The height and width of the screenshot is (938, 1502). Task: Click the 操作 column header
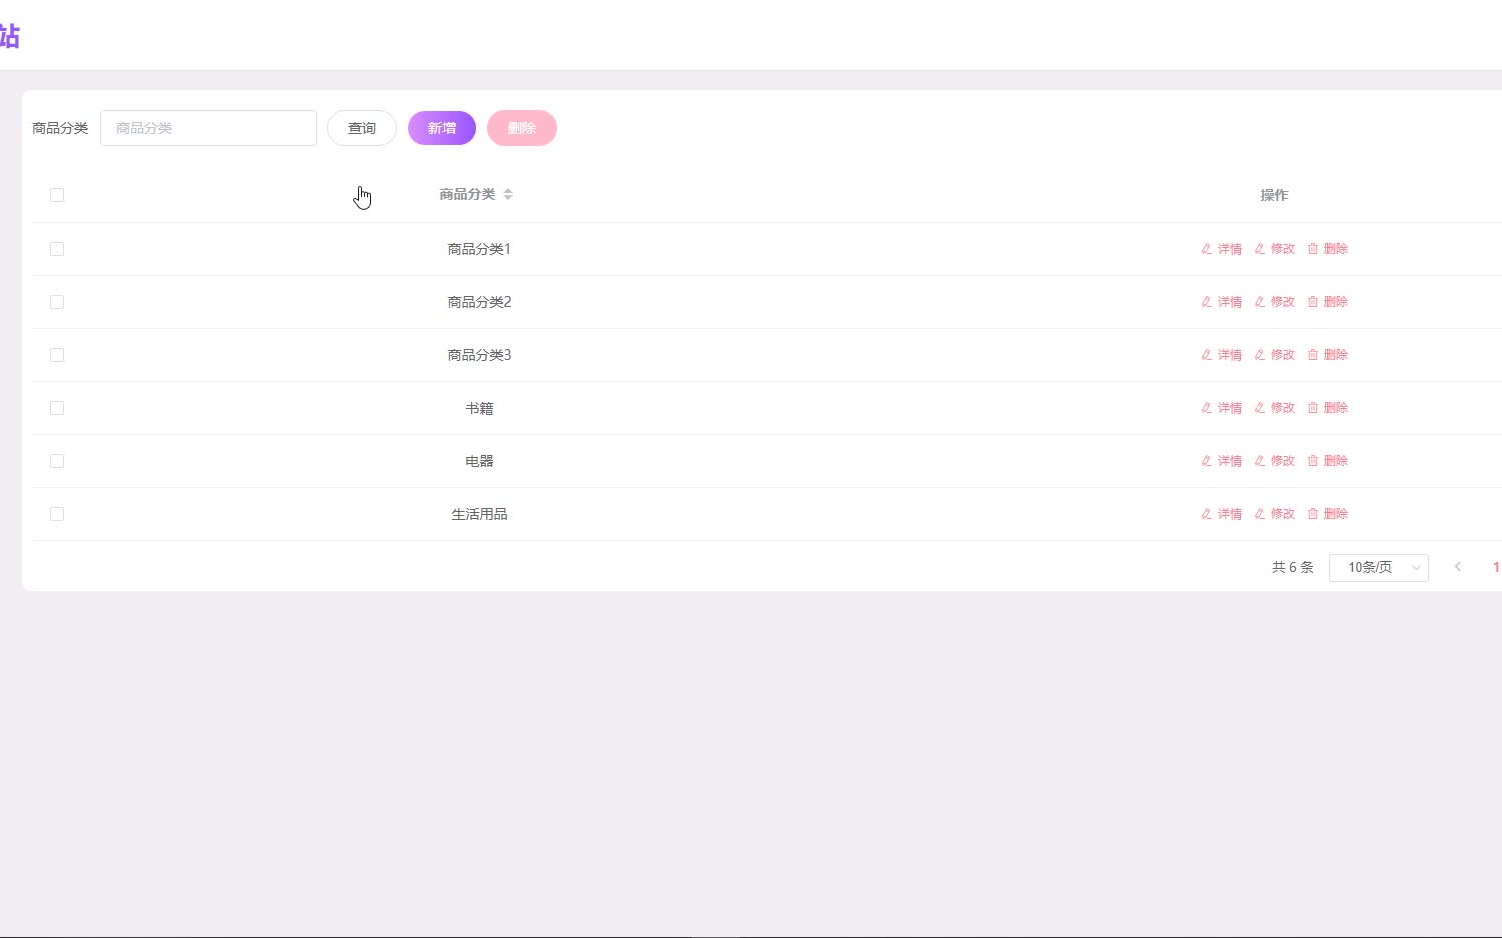tap(1274, 195)
